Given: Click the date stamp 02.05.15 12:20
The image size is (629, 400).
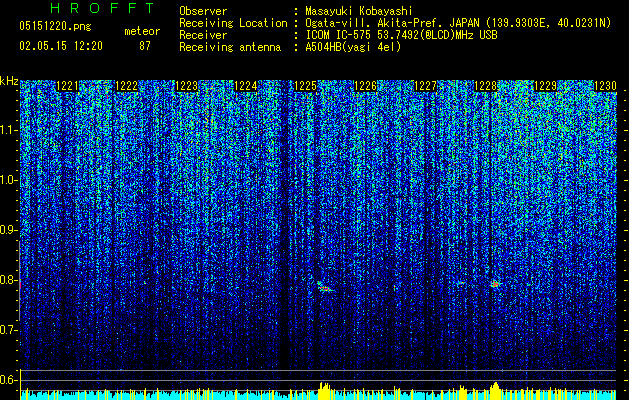Looking at the screenshot, I should (x=61, y=46).
